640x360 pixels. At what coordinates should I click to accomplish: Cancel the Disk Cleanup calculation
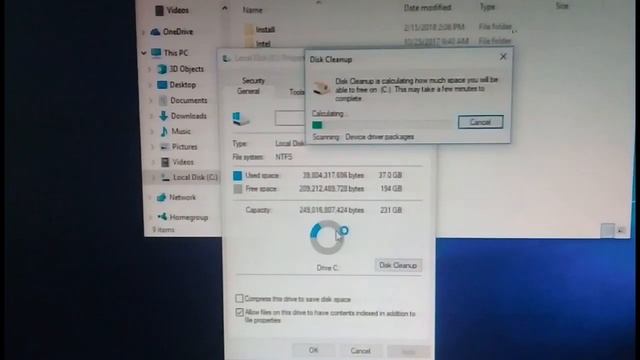click(480, 122)
